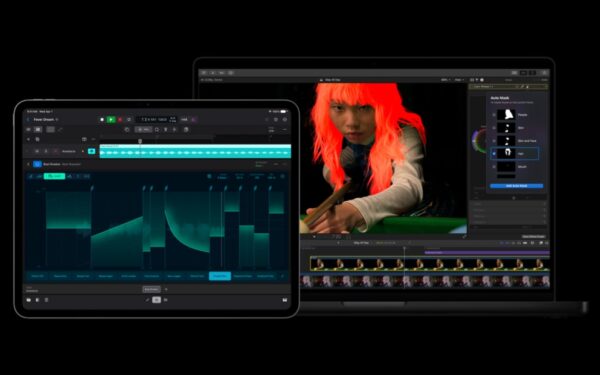
Task: Click the green Play button in Logic Pro
Action: coord(111,119)
